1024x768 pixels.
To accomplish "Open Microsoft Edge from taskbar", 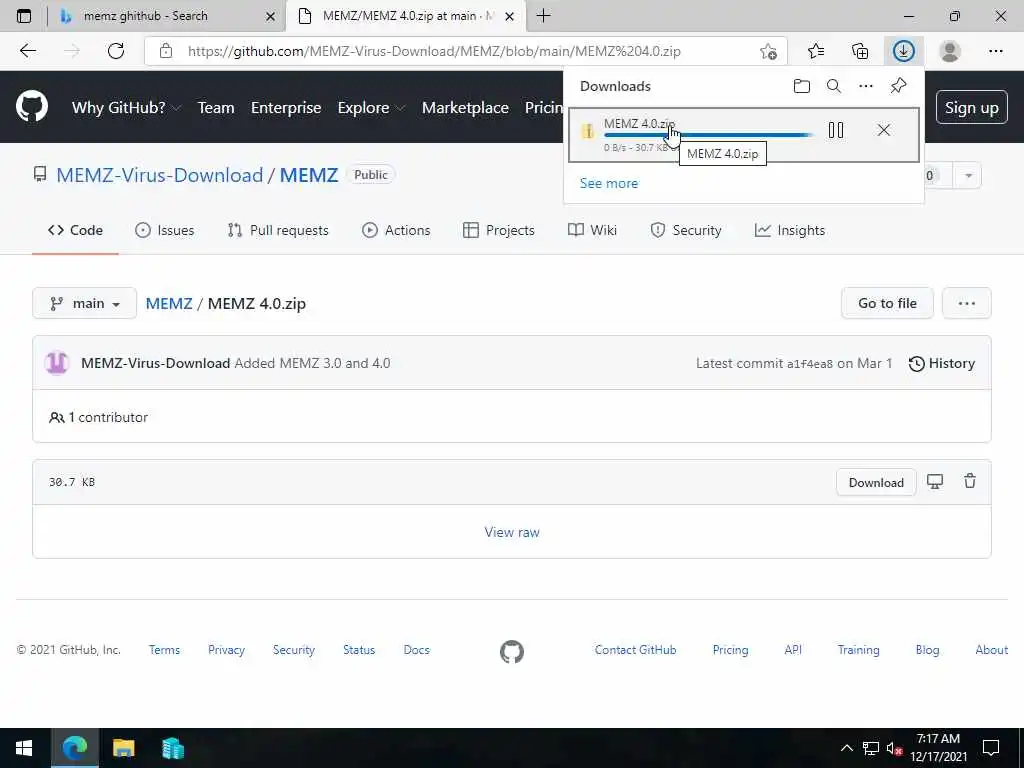I will coord(74,748).
